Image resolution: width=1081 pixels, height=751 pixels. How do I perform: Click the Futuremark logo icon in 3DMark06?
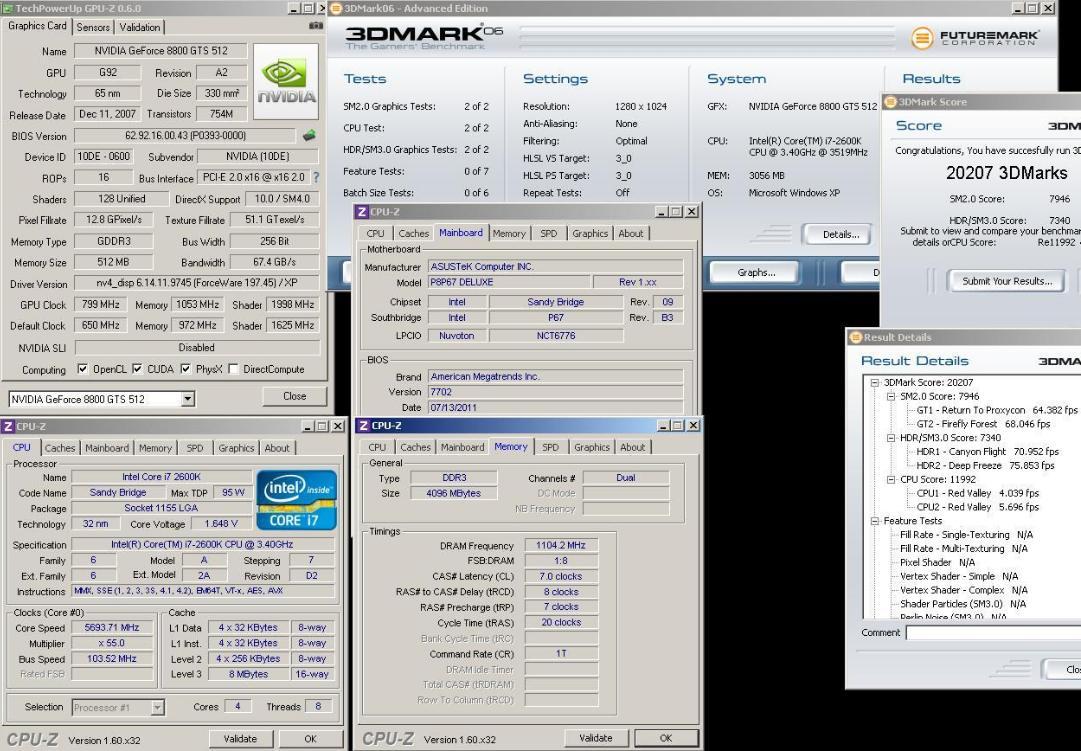tap(922, 37)
